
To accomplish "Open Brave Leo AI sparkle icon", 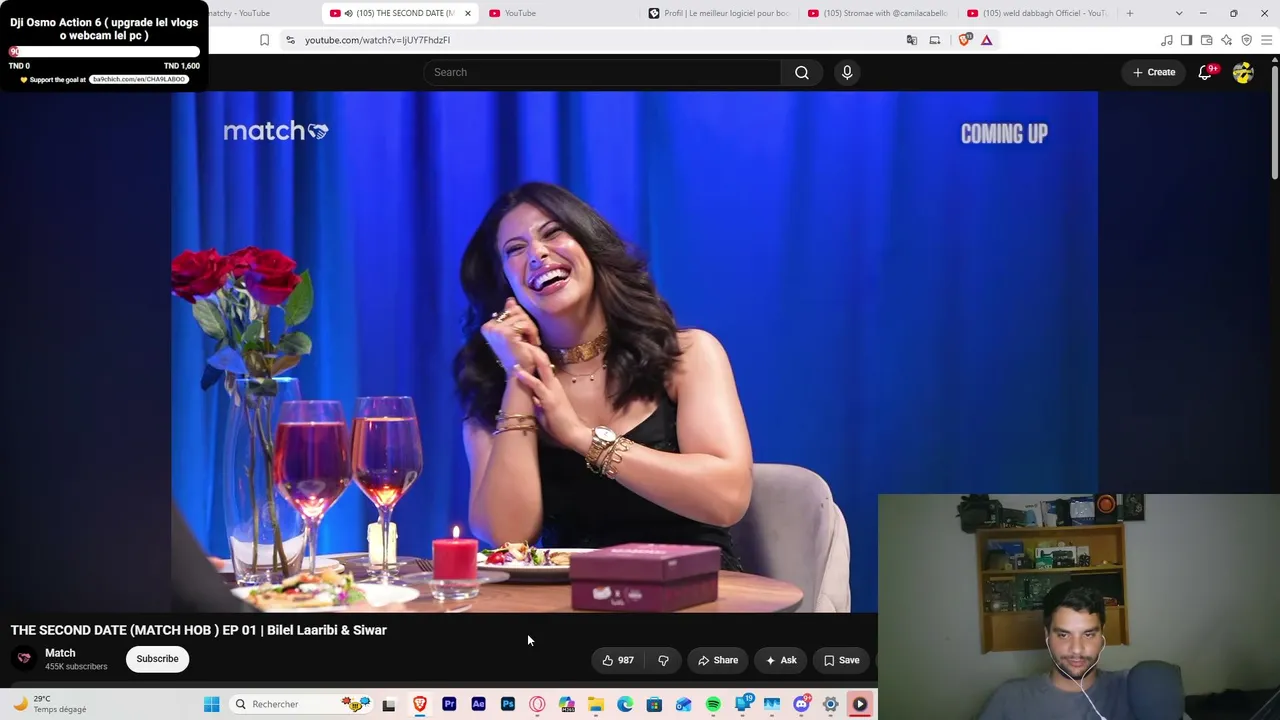I will point(1226,40).
